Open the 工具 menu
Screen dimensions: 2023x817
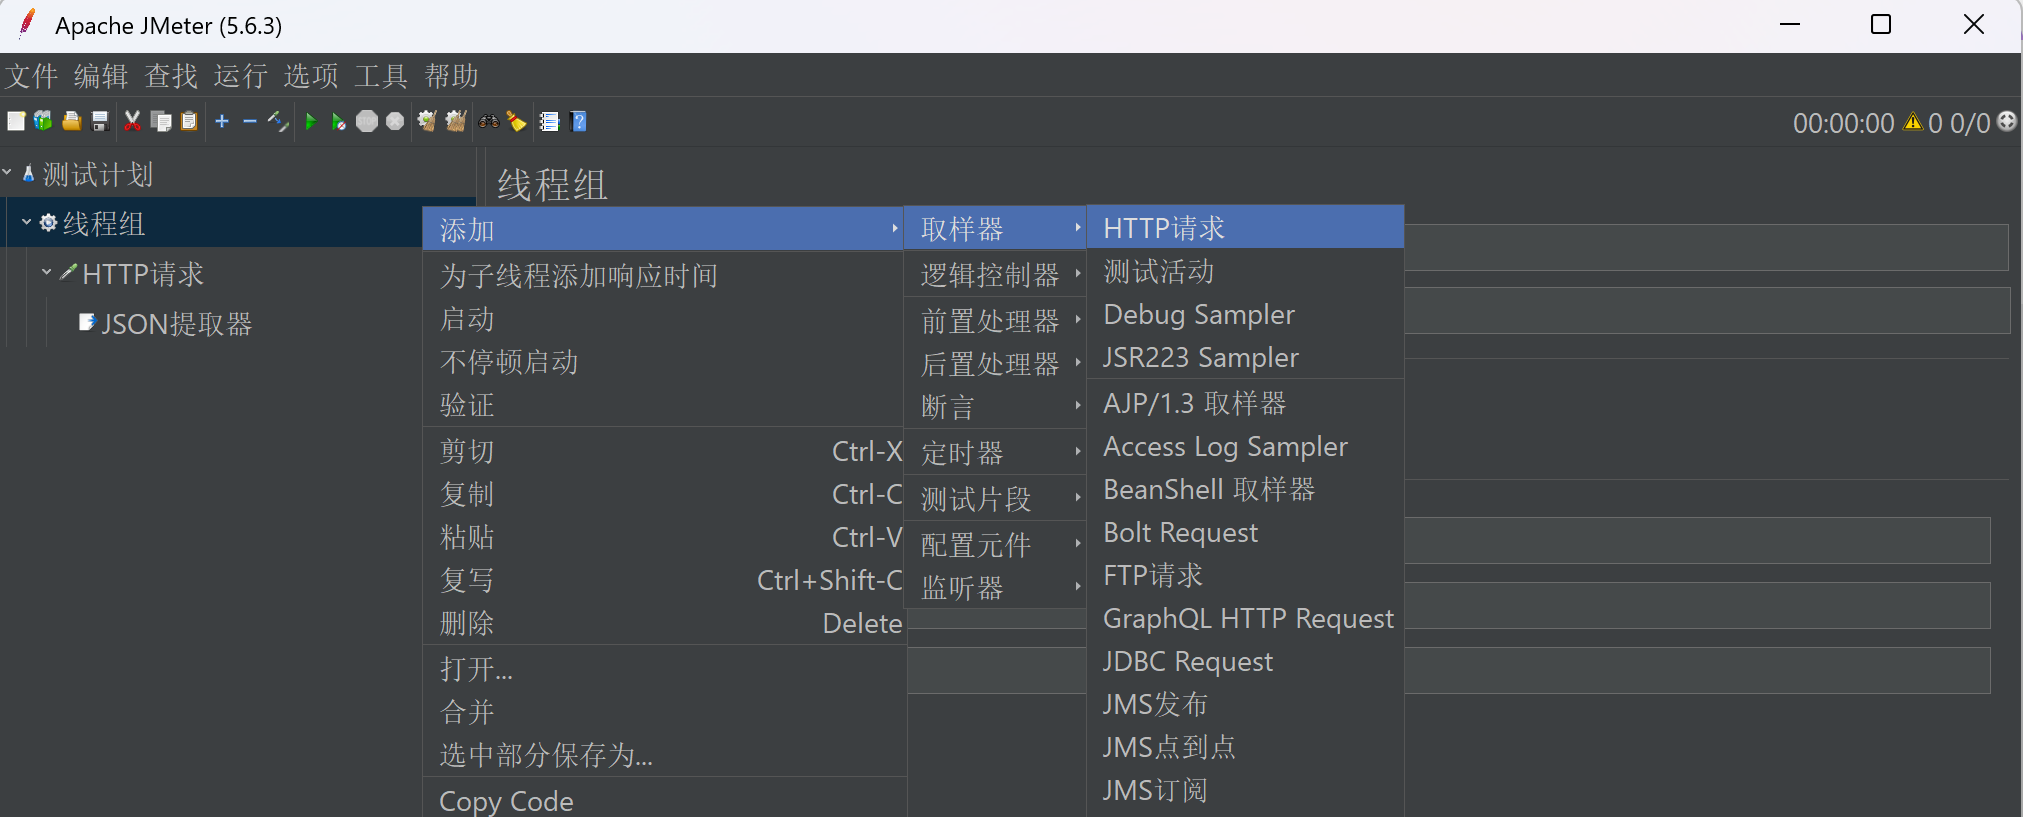click(x=381, y=76)
